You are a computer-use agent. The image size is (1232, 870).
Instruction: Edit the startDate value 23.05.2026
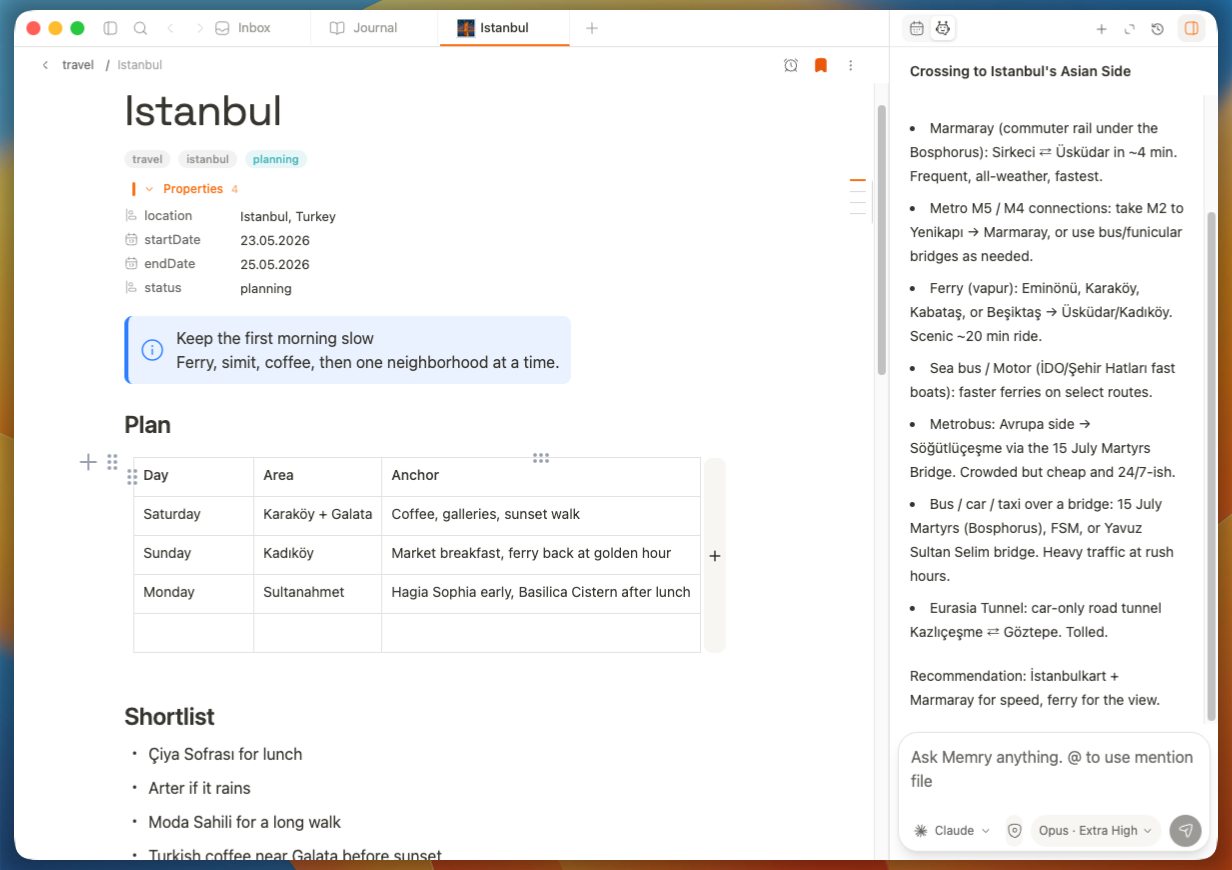click(x=275, y=240)
